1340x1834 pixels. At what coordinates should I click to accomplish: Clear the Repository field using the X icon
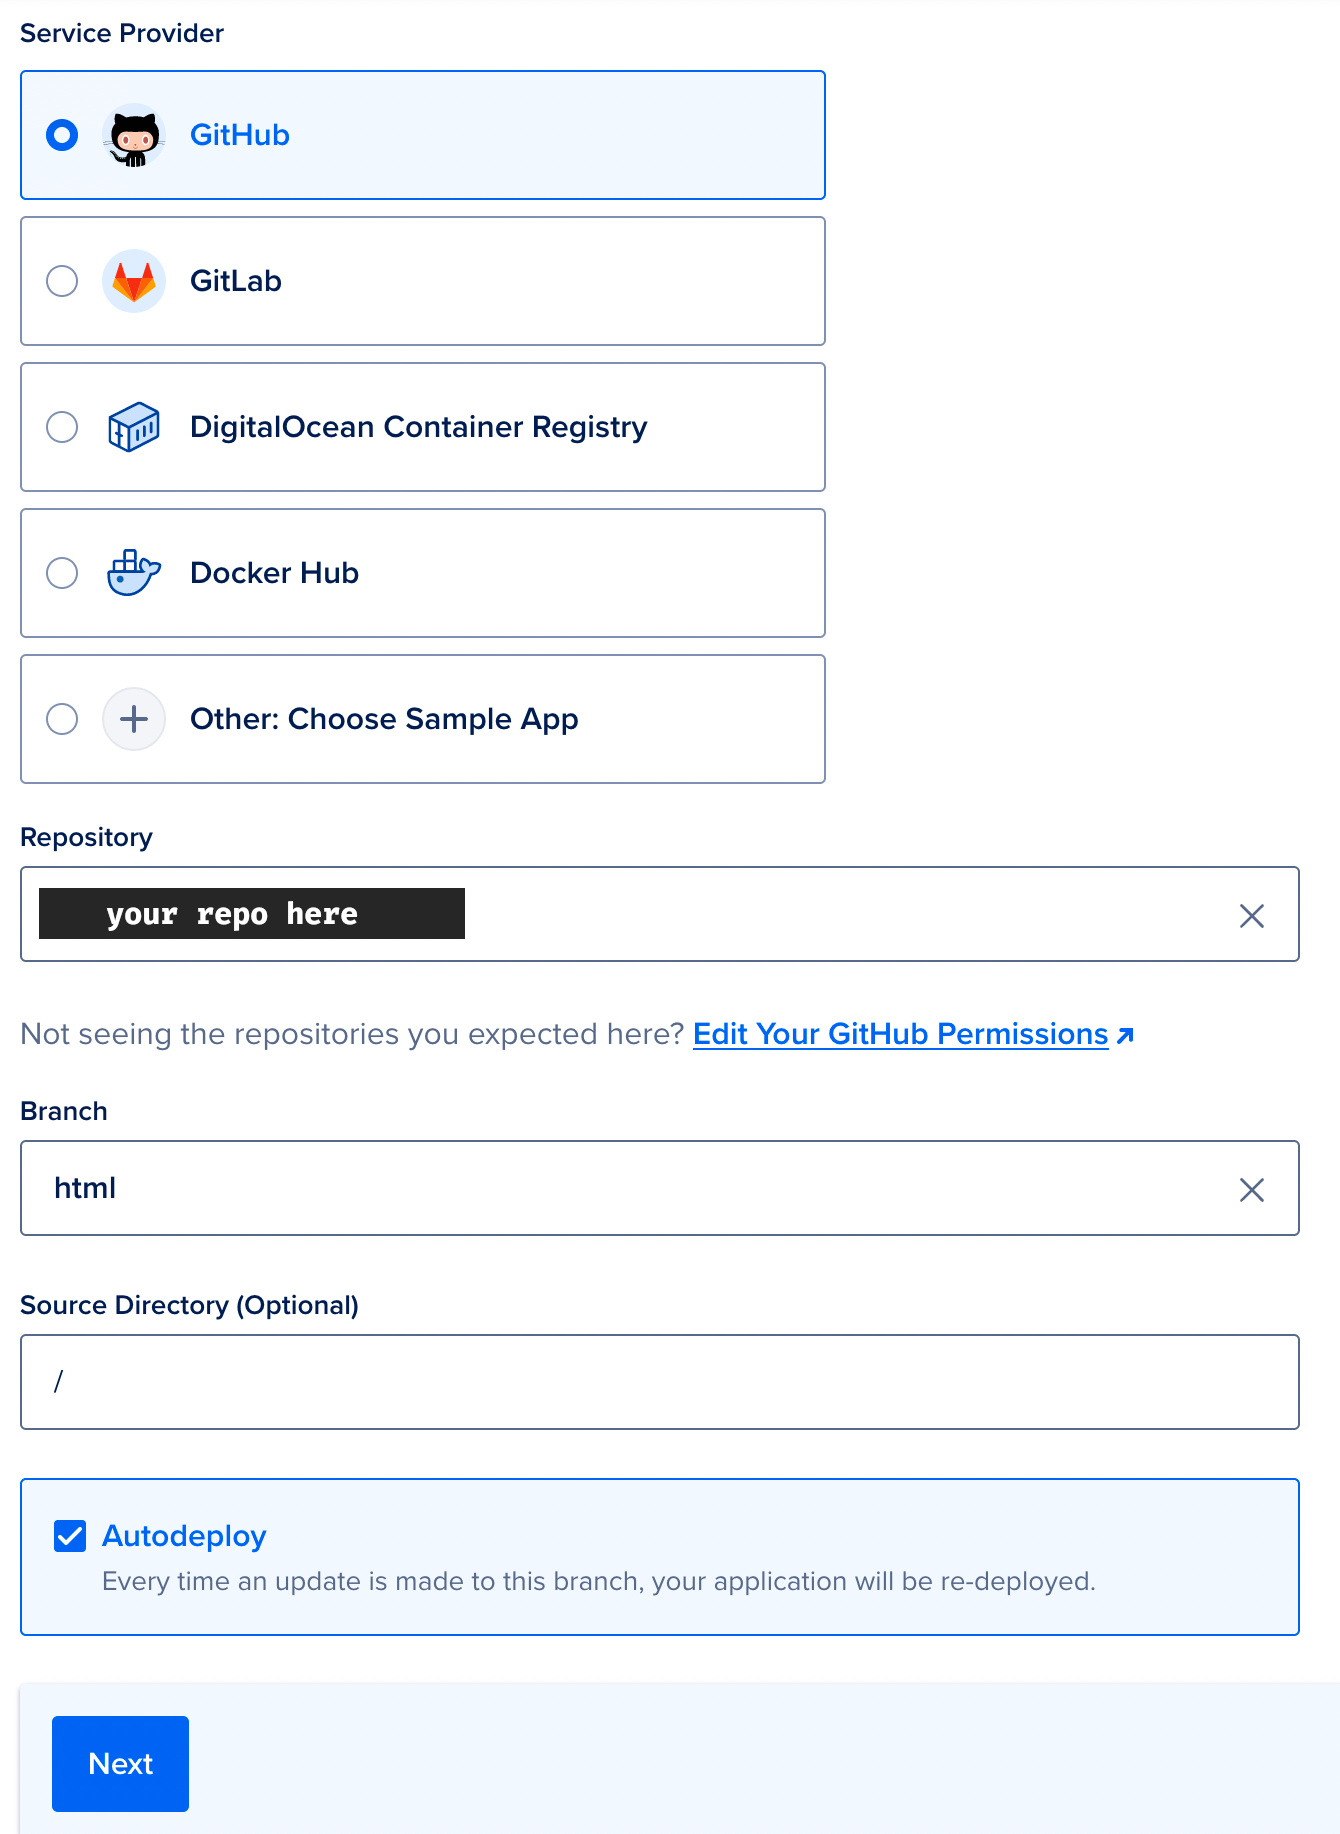[1252, 914]
